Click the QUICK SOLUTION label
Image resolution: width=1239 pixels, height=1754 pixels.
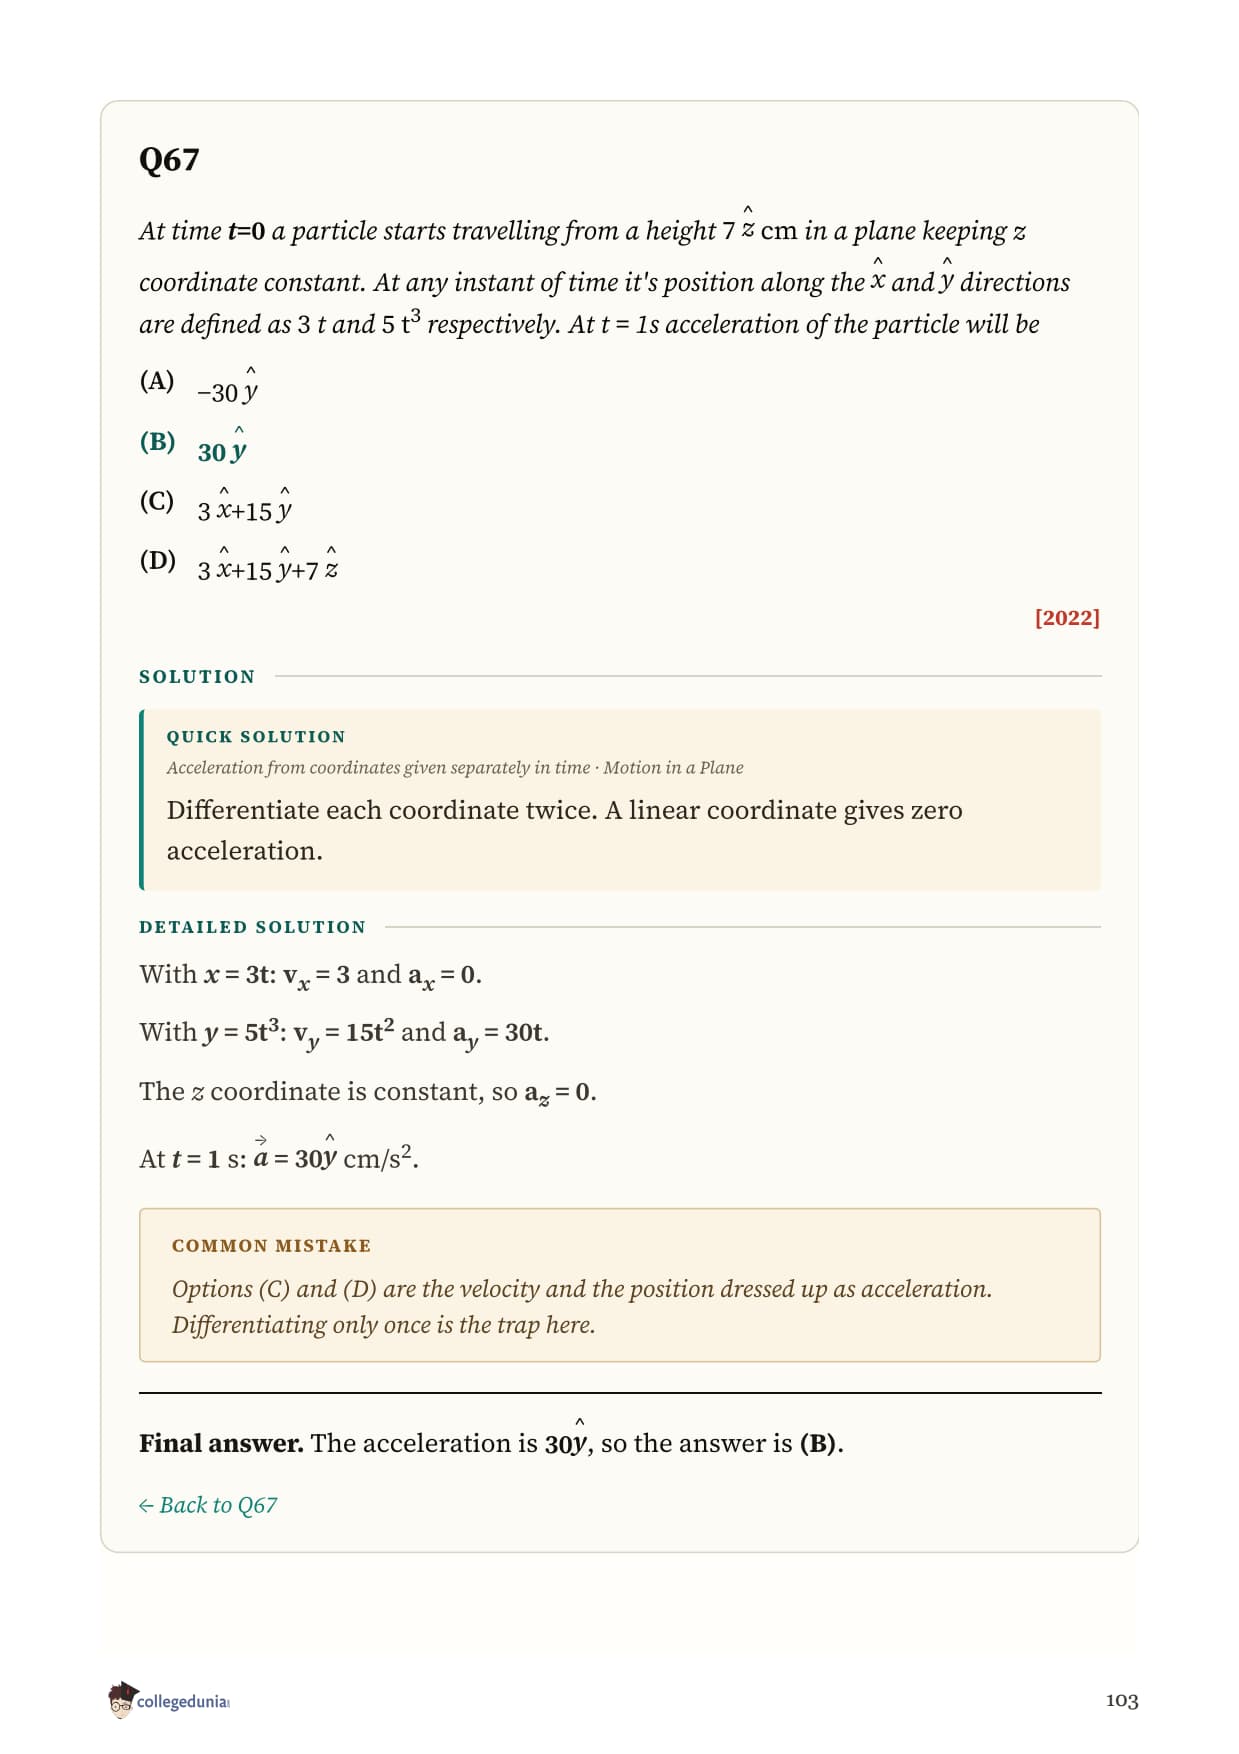256,737
